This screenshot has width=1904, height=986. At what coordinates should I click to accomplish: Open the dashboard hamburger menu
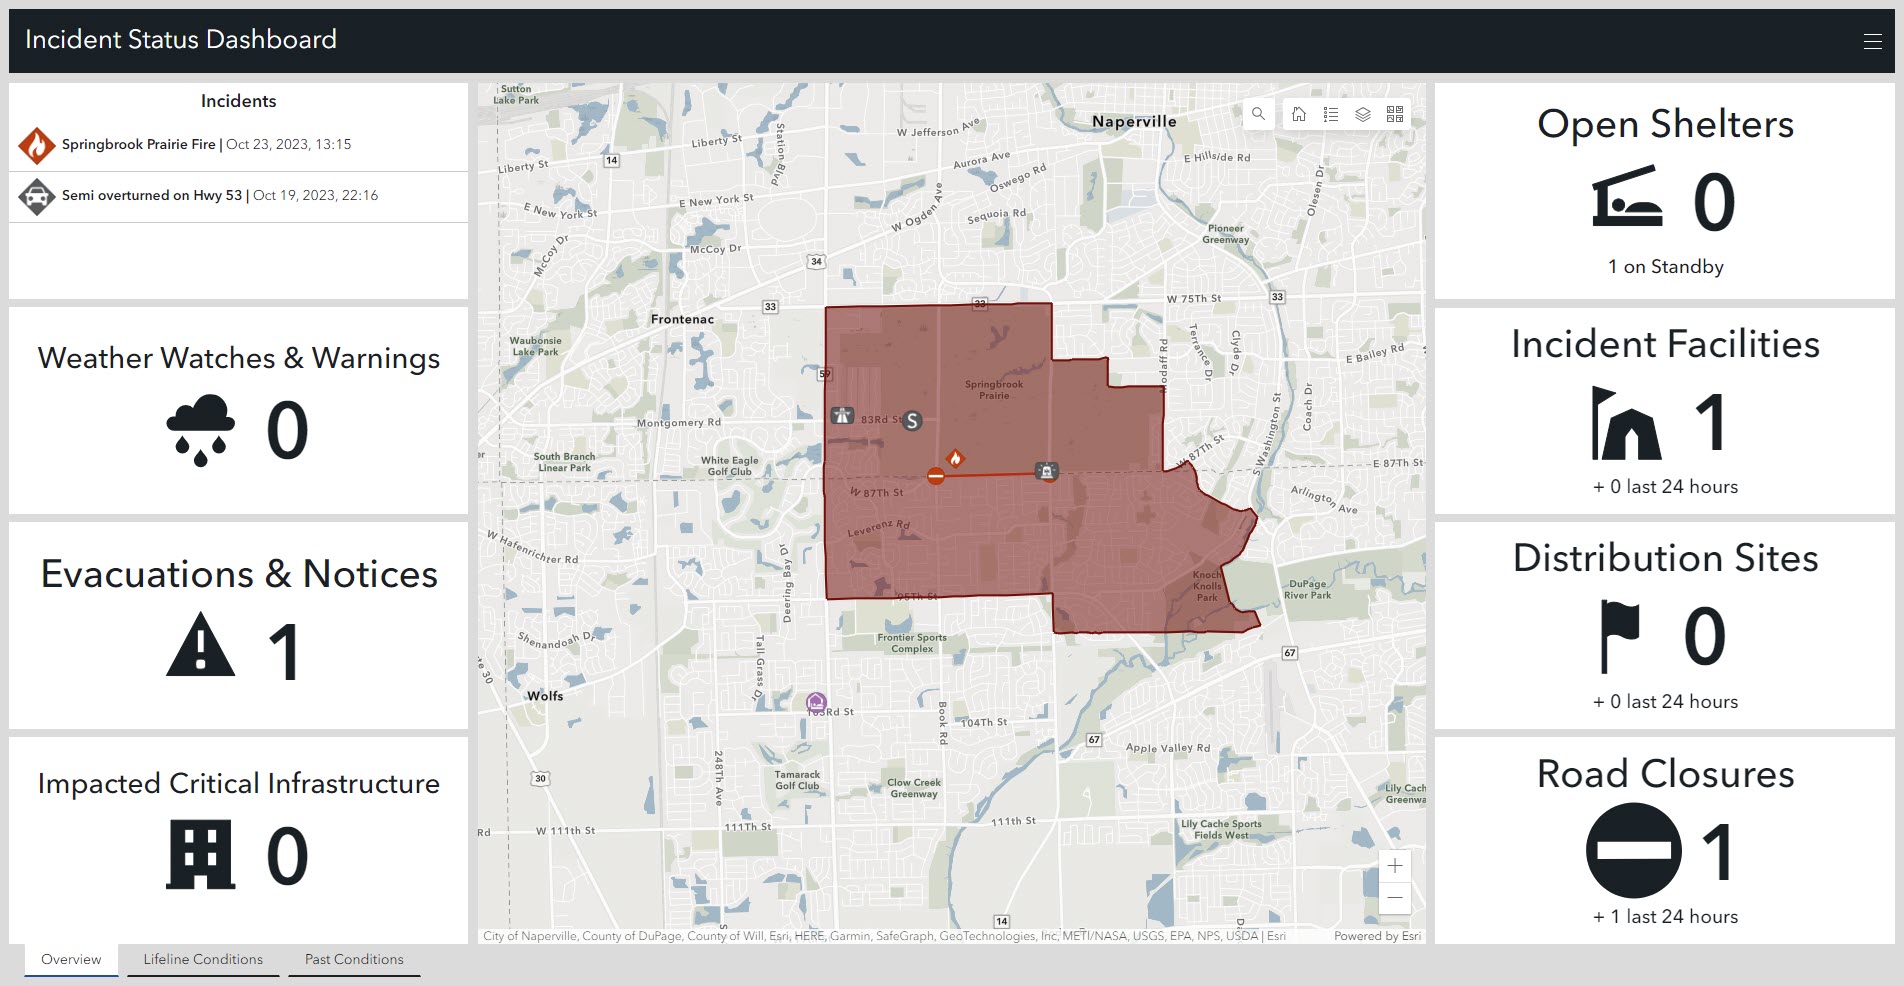click(1871, 40)
